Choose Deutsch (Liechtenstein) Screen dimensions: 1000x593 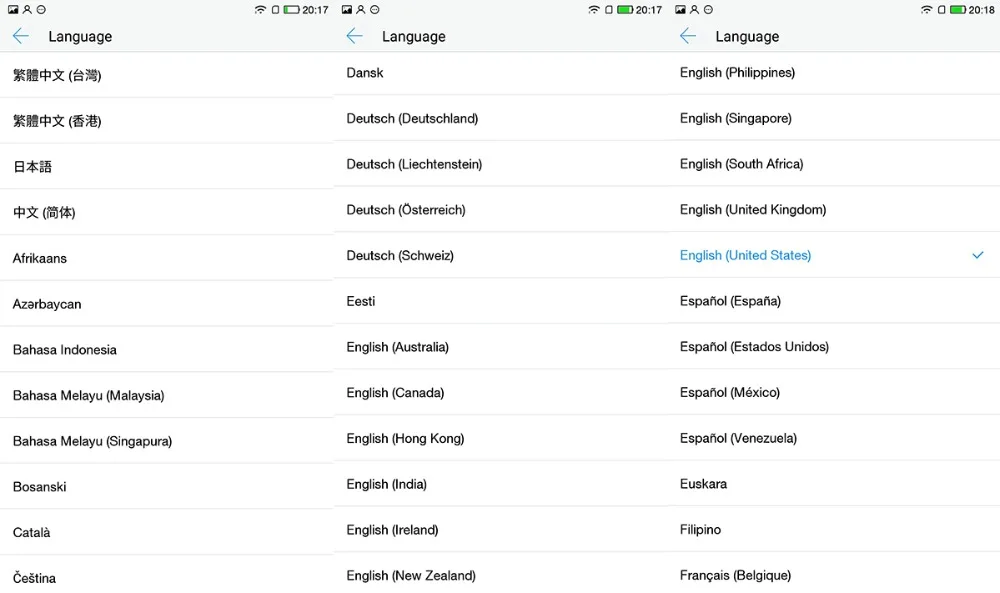point(501,164)
